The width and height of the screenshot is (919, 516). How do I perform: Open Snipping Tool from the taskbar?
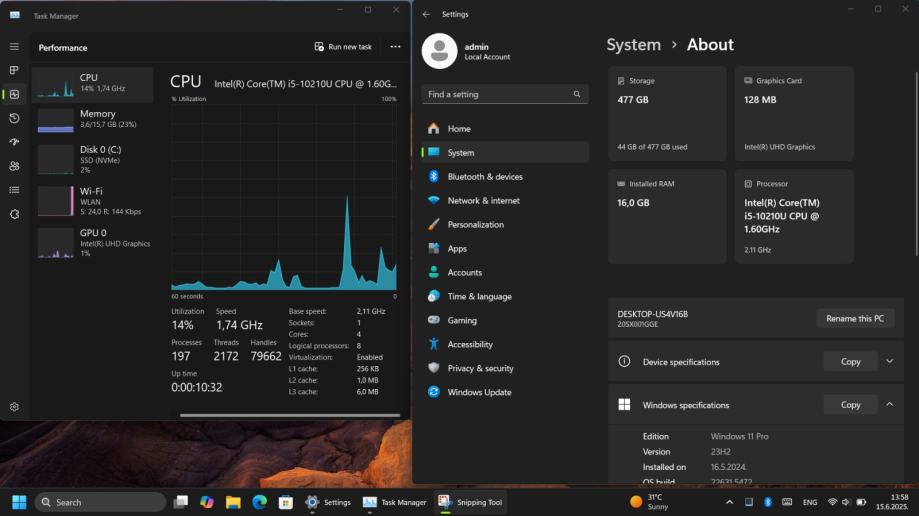[x=471, y=502]
